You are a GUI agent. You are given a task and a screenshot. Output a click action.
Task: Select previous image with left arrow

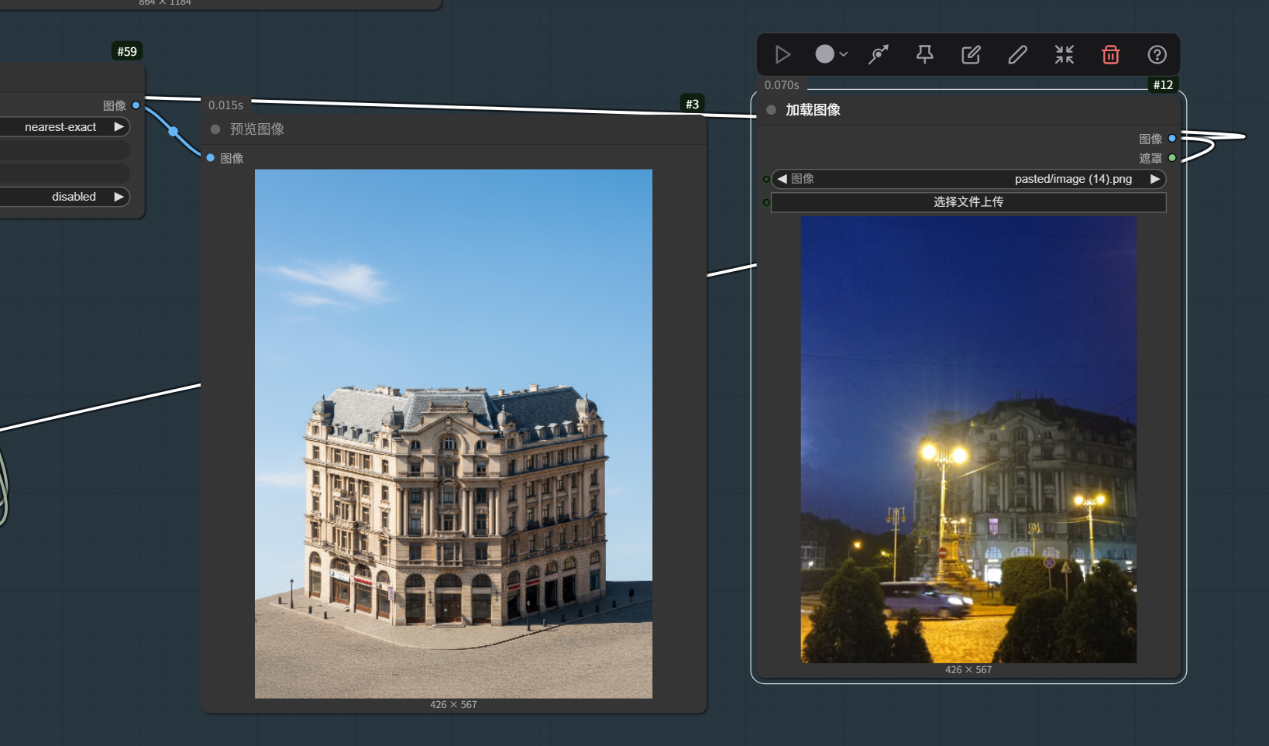tap(782, 179)
